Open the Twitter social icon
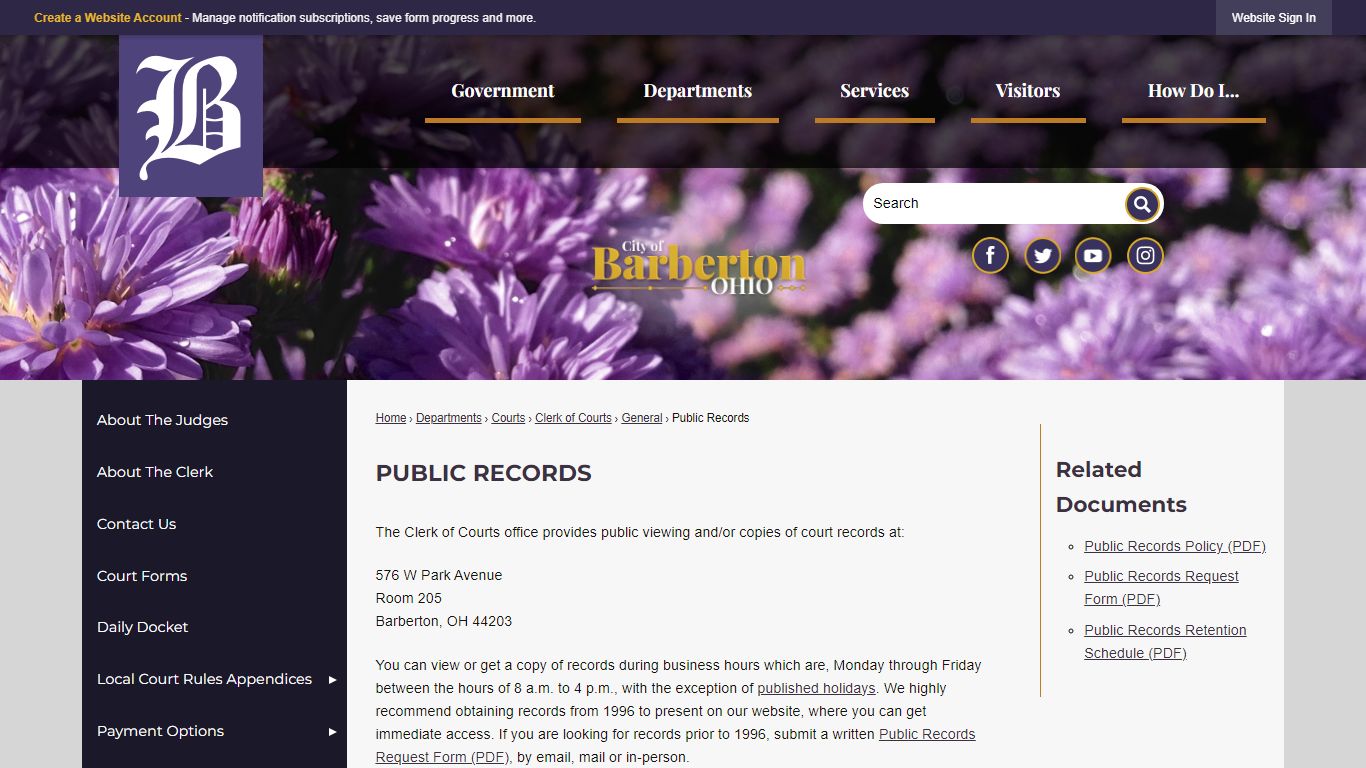This screenshot has width=1366, height=768. [1042, 256]
